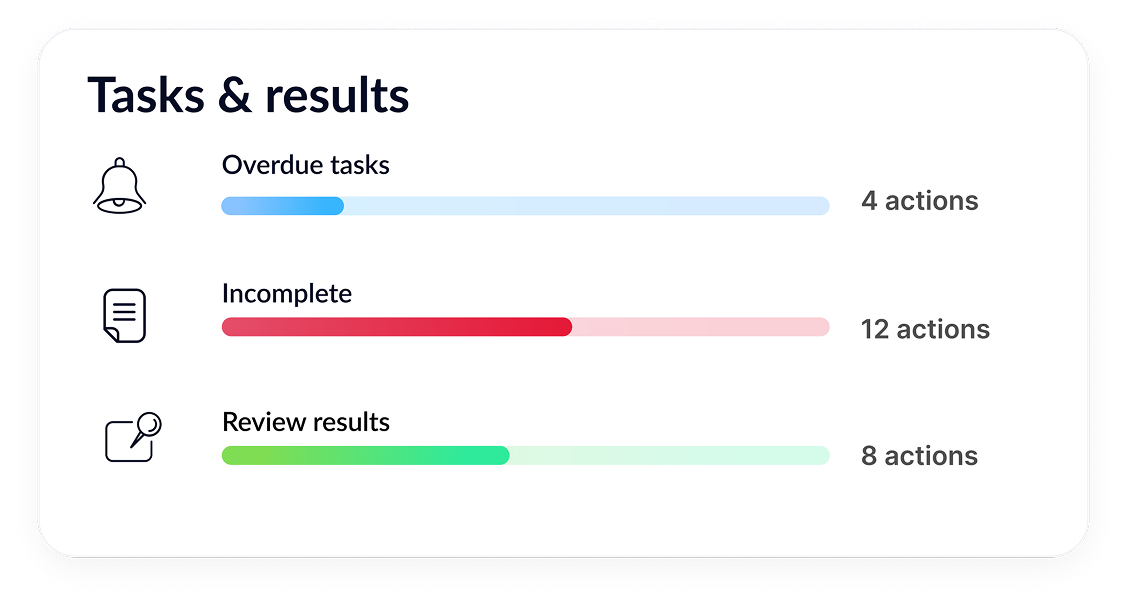The height and width of the screenshot is (605, 1127).
Task: Select the pin head on the review icon
Action: pos(151,423)
